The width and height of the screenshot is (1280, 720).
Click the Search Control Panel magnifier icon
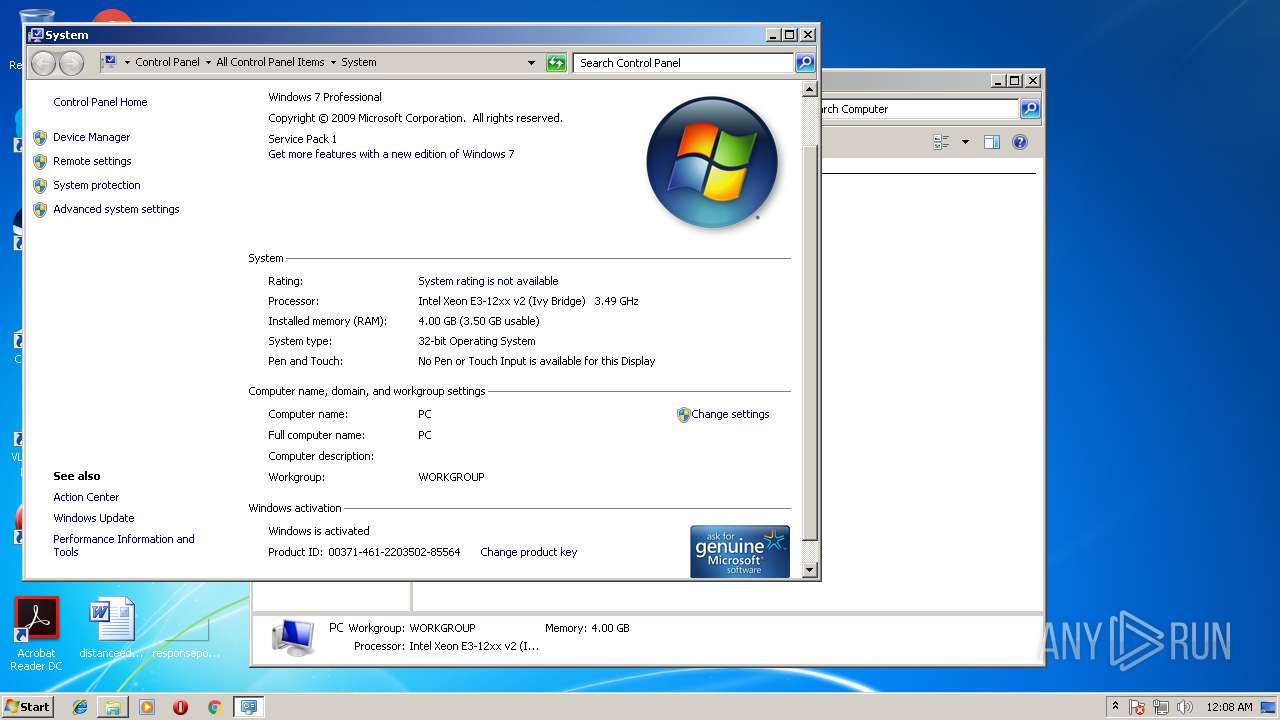pos(805,63)
